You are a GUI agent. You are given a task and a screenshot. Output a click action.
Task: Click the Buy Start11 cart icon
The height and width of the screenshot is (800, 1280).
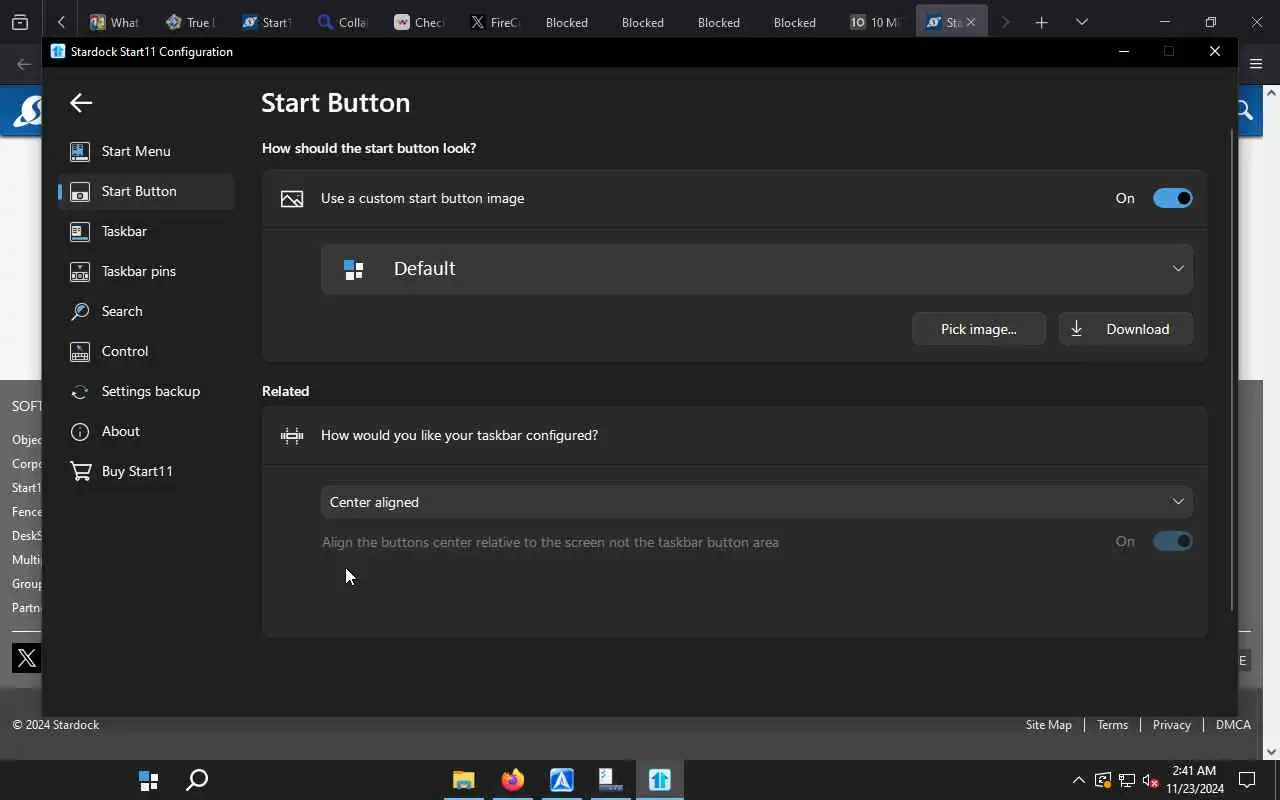80,471
